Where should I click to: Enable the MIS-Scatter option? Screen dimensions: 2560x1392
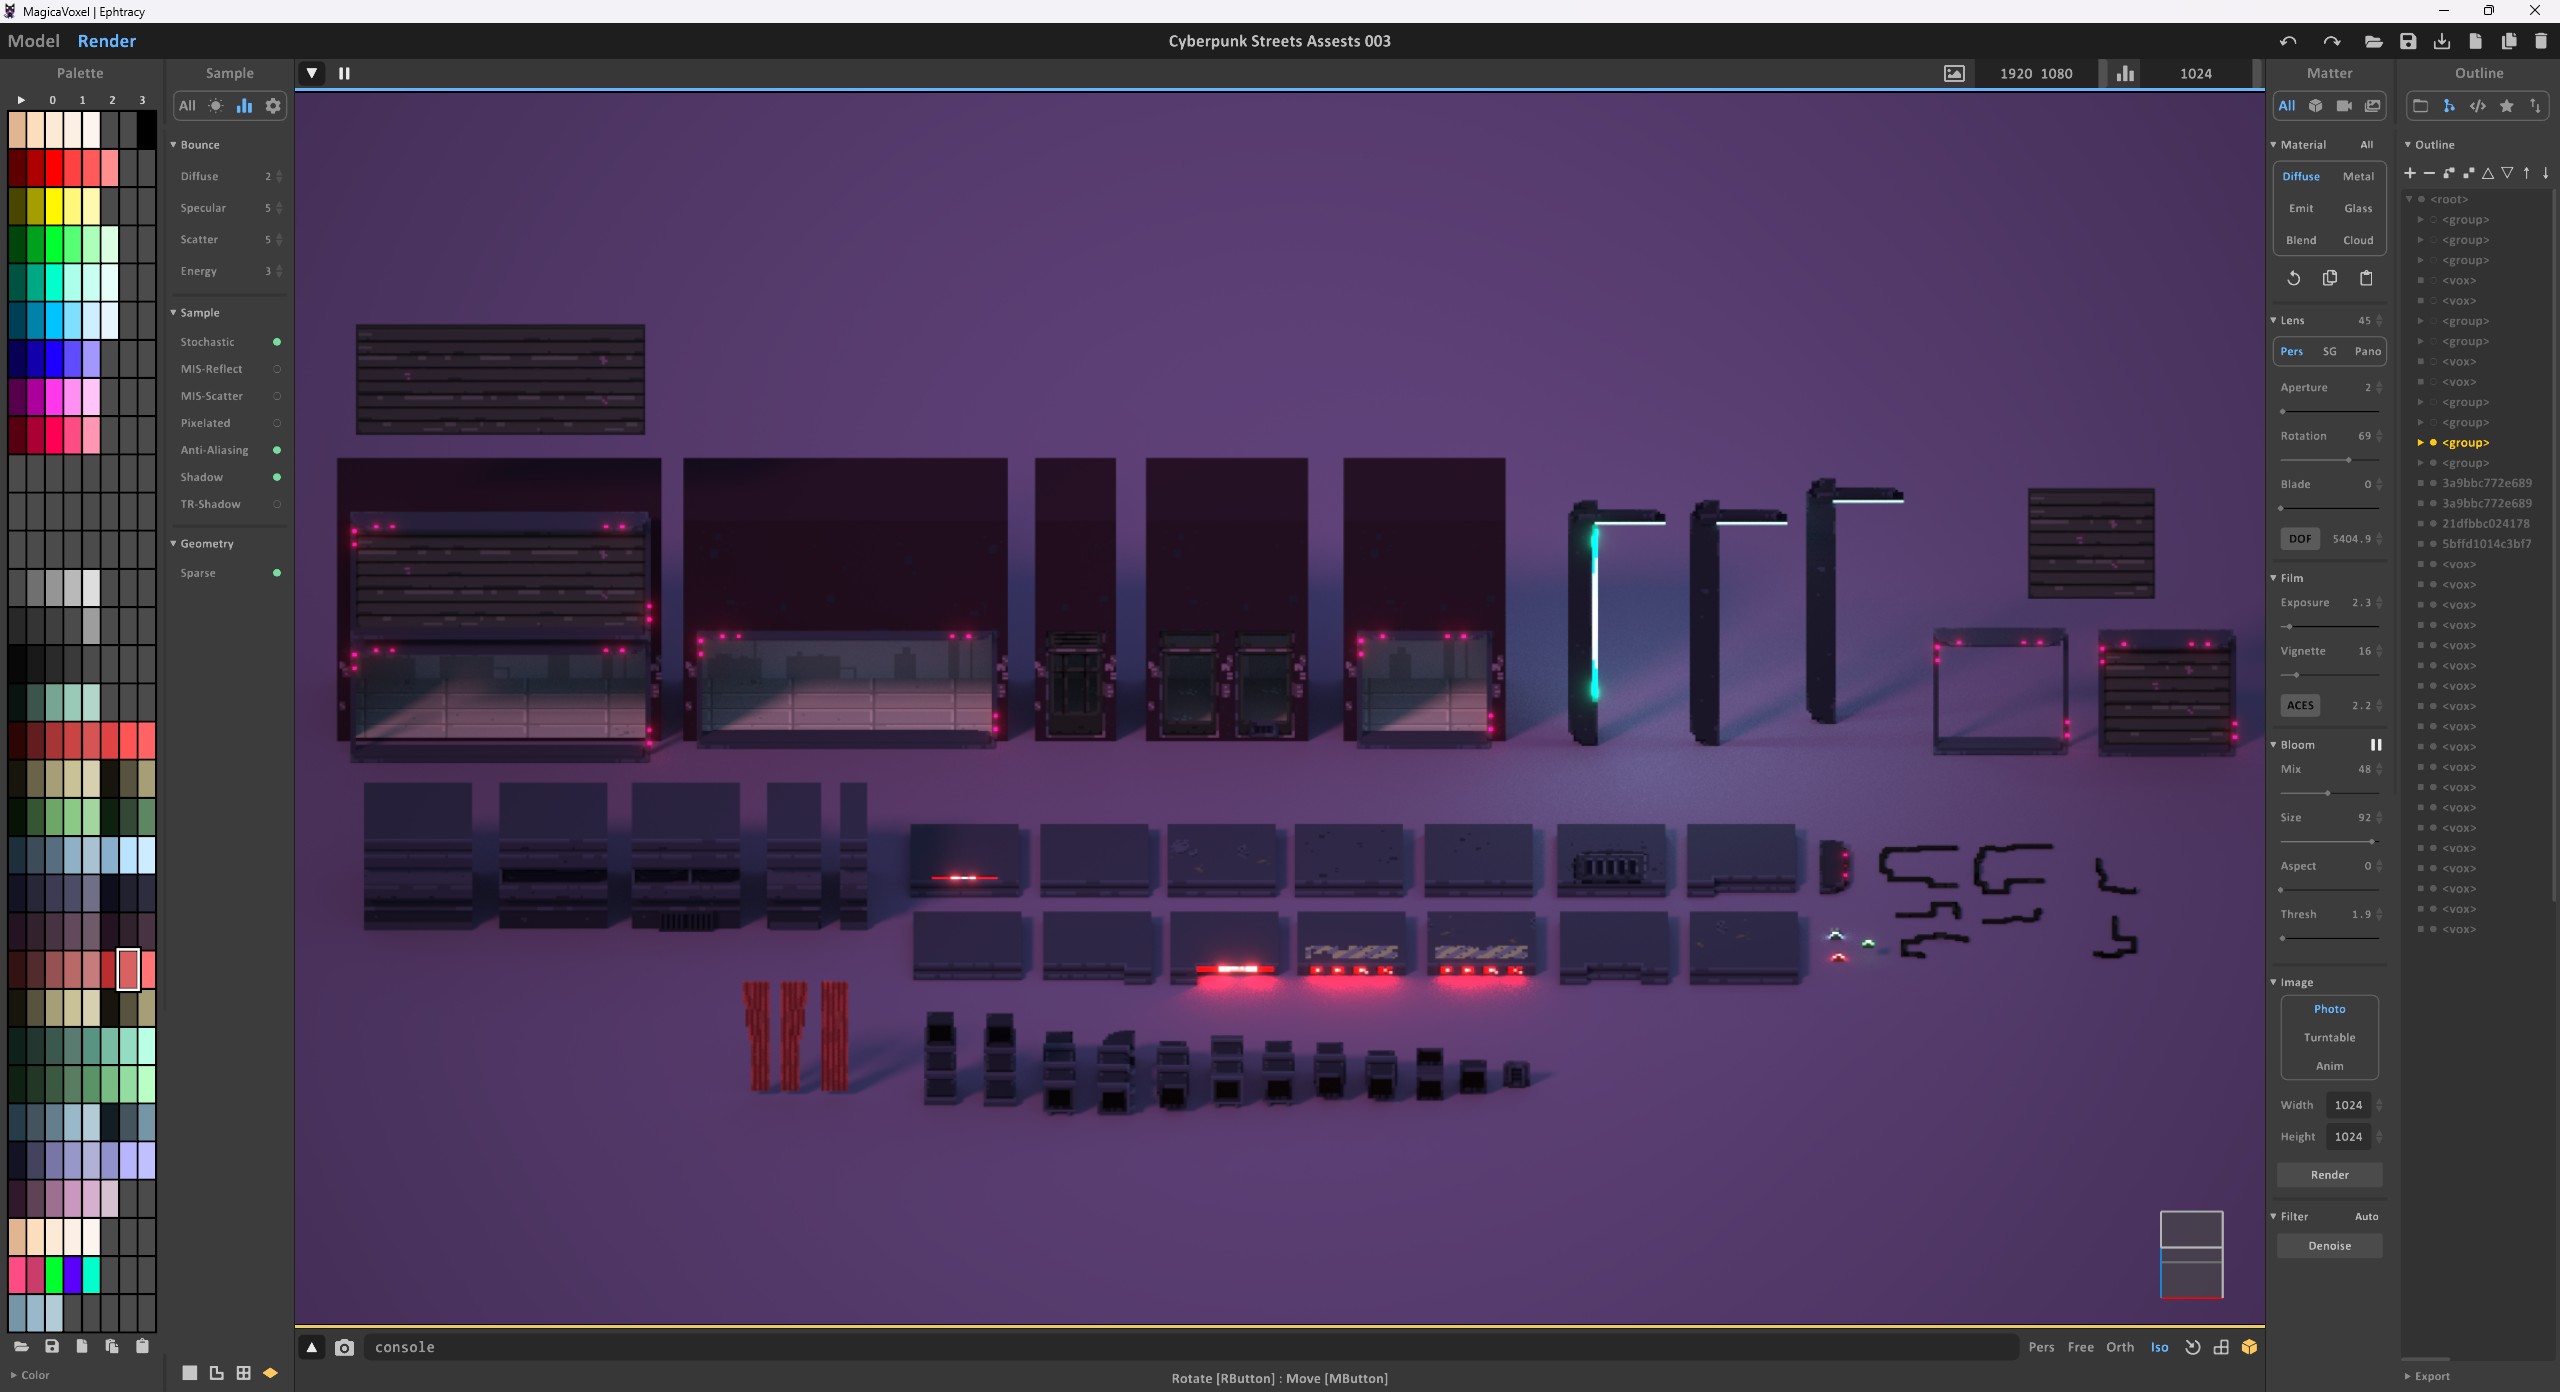277,396
